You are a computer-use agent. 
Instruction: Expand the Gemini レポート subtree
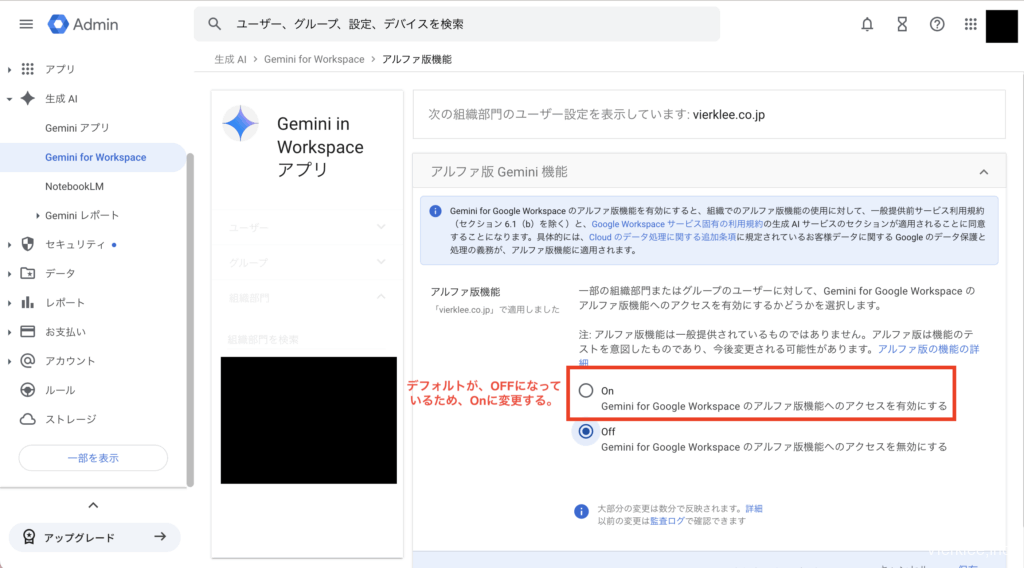(38, 215)
